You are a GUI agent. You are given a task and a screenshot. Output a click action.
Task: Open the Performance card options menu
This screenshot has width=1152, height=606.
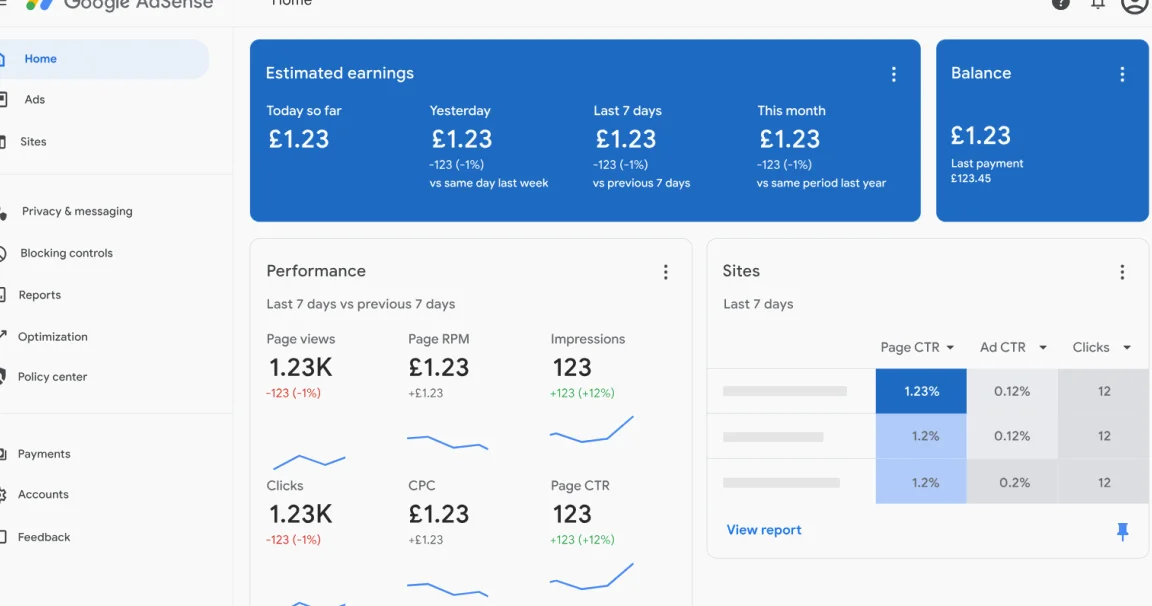(x=666, y=271)
